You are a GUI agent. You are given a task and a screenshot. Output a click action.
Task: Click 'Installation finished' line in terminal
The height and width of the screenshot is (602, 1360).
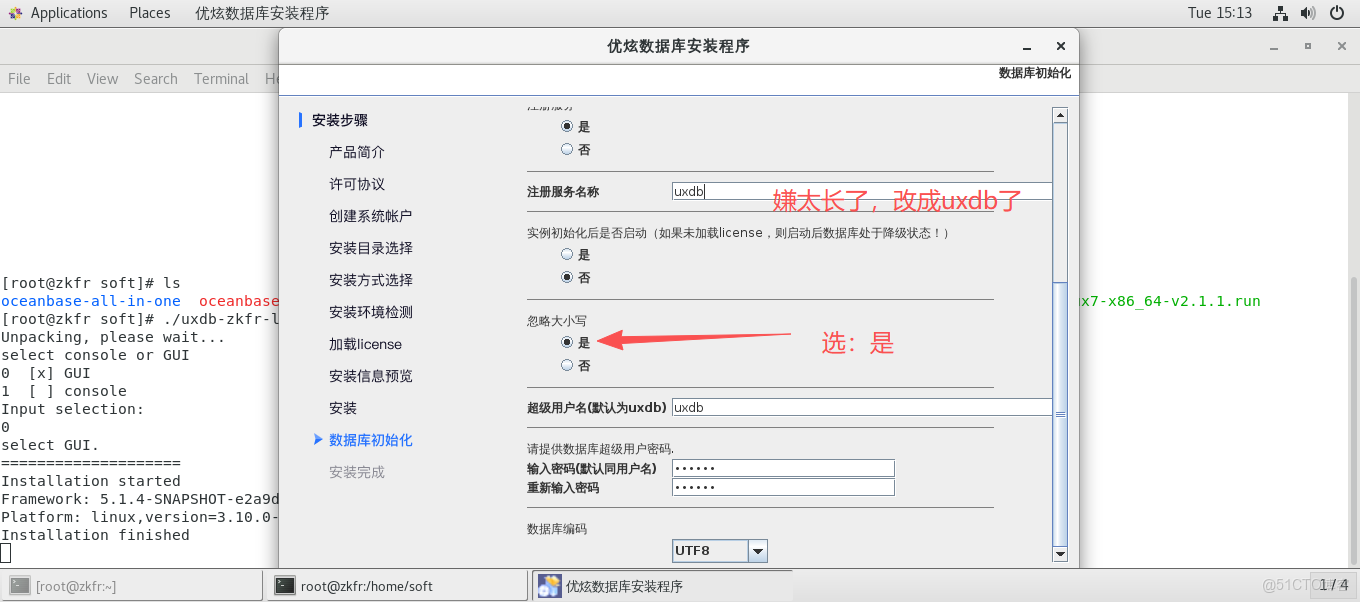(95, 535)
